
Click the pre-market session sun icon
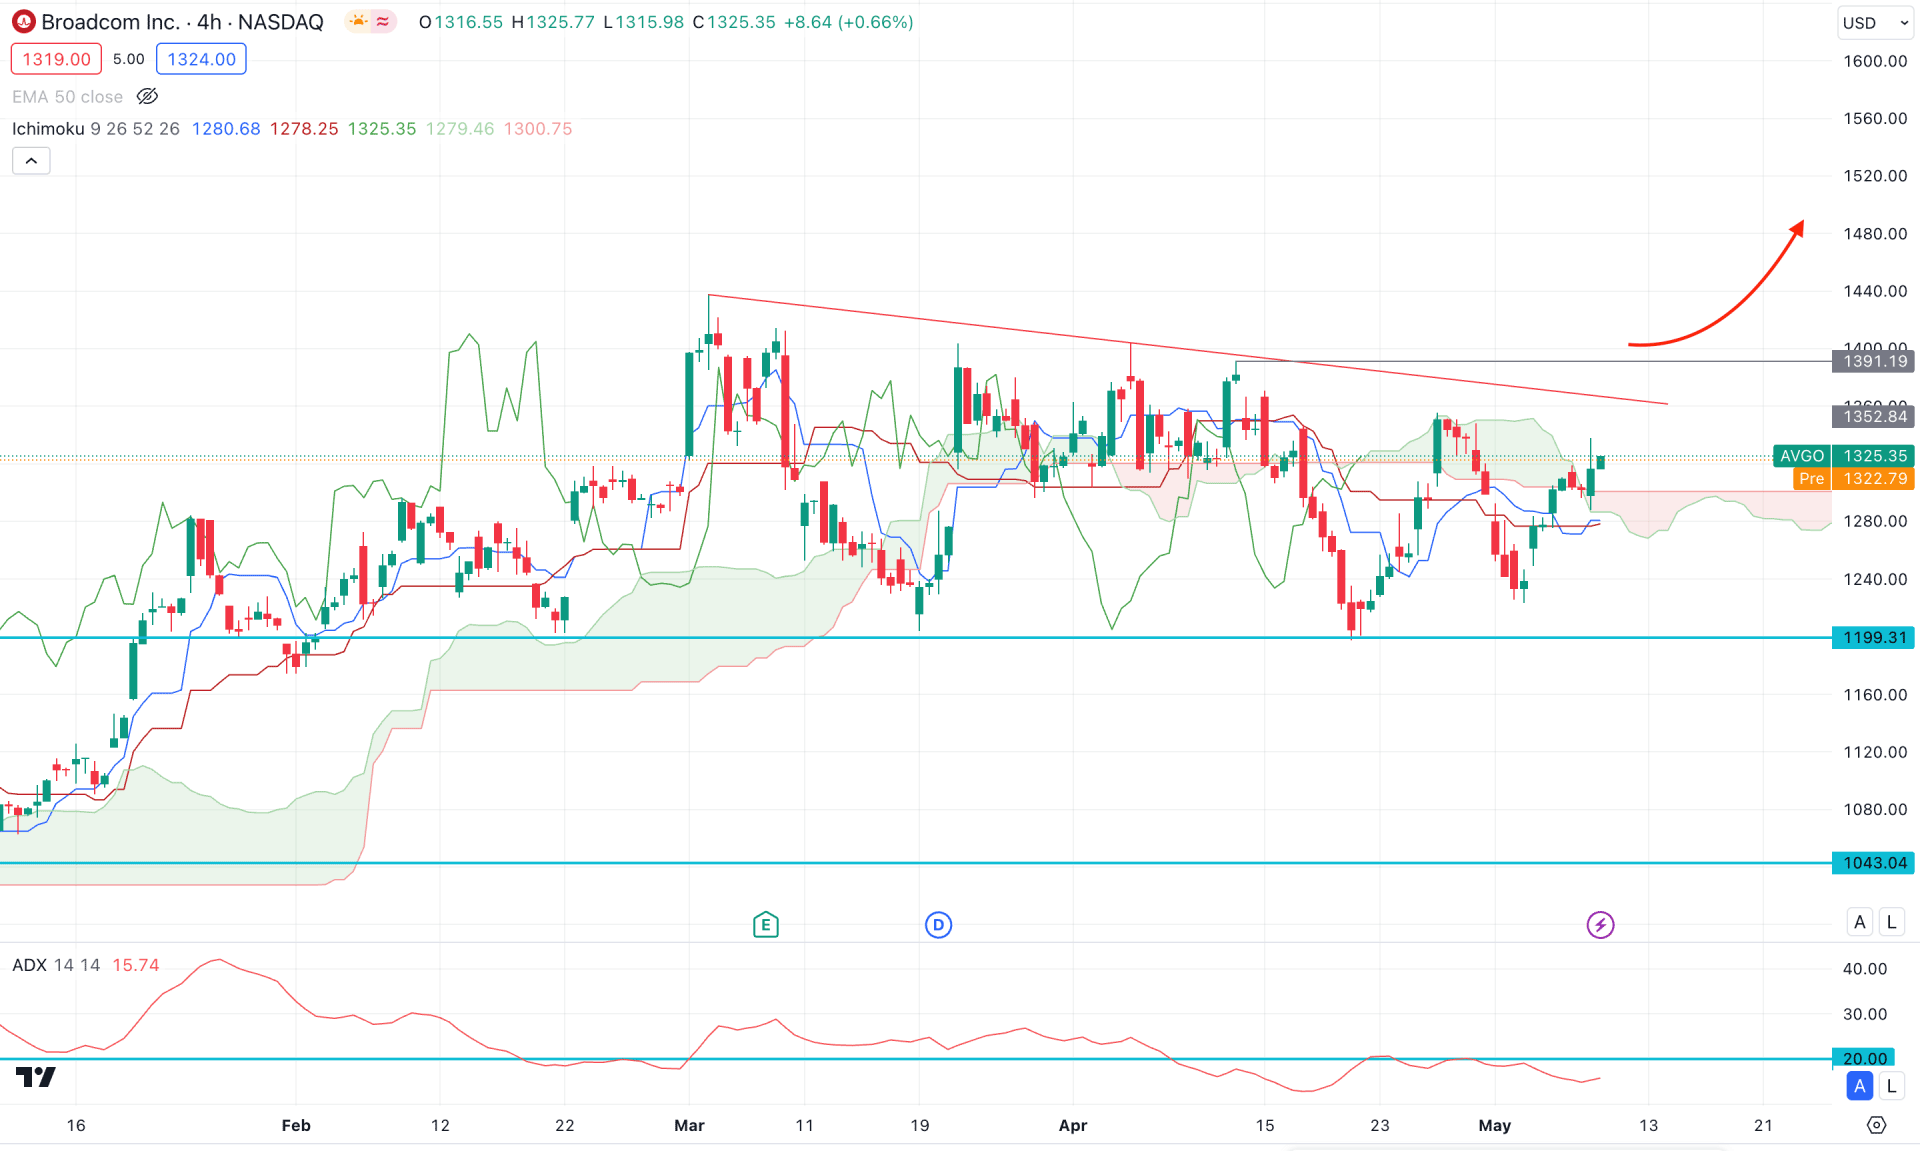coord(358,22)
